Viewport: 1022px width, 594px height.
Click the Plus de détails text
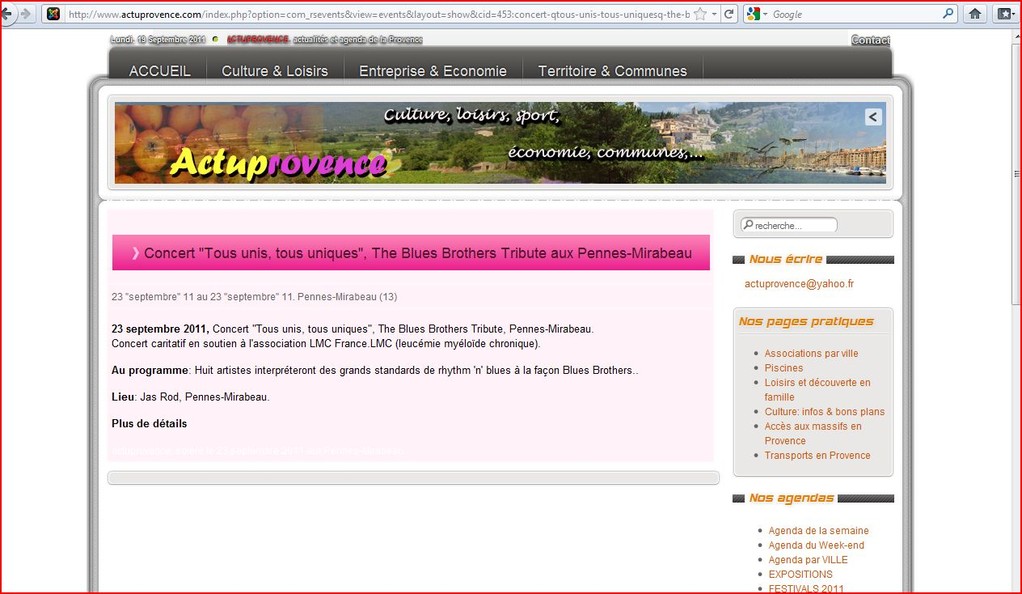[149, 423]
